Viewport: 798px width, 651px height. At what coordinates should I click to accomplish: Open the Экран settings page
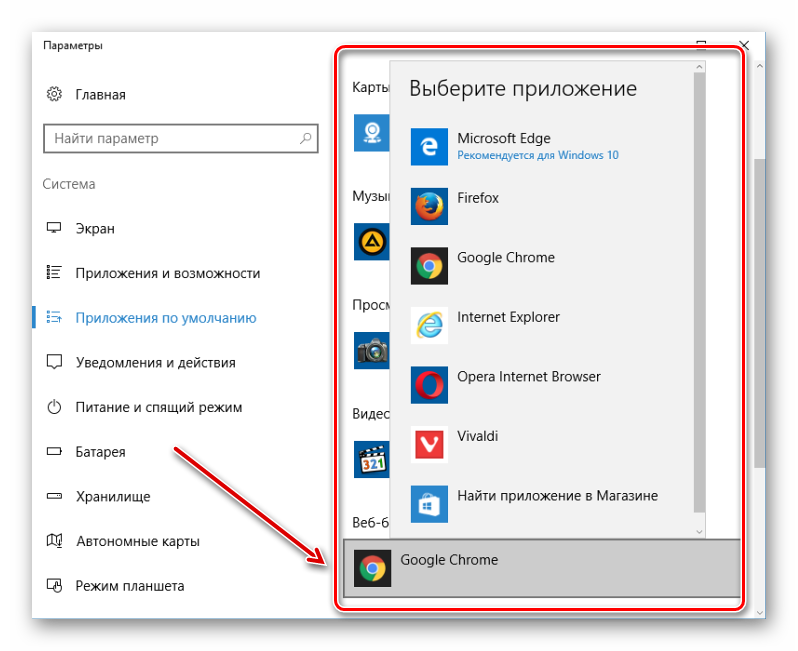click(95, 229)
